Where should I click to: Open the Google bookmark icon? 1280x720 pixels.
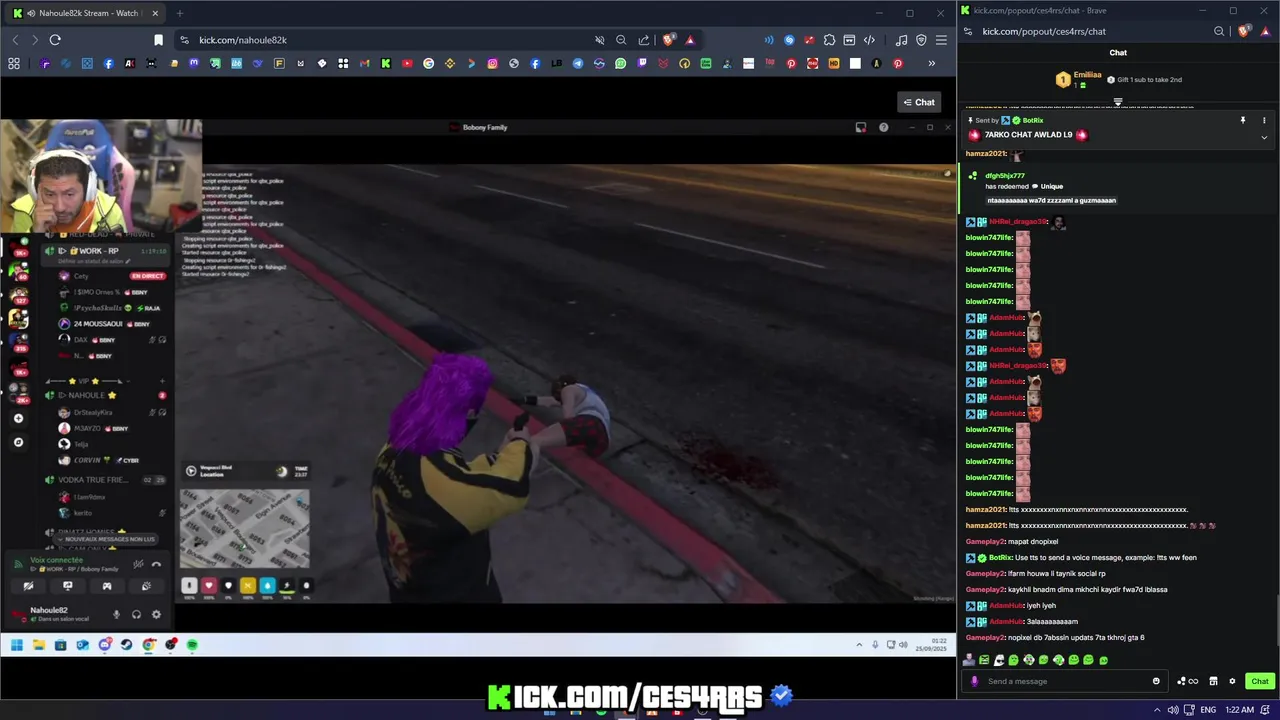429,64
